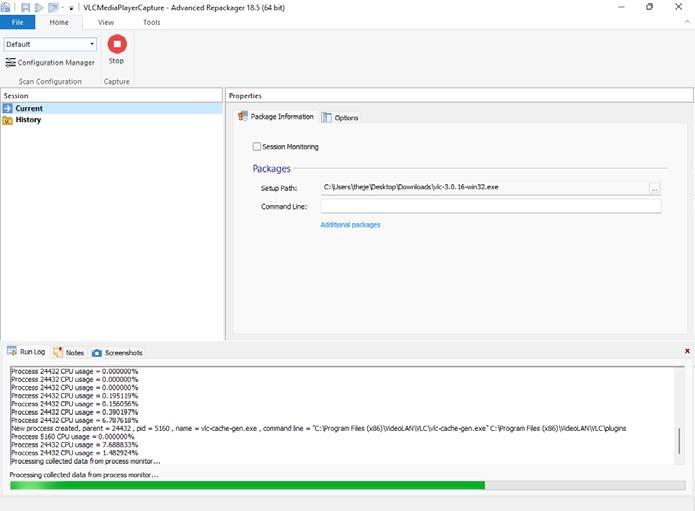Switch to the Notes tab
The image size is (695, 511).
click(69, 353)
